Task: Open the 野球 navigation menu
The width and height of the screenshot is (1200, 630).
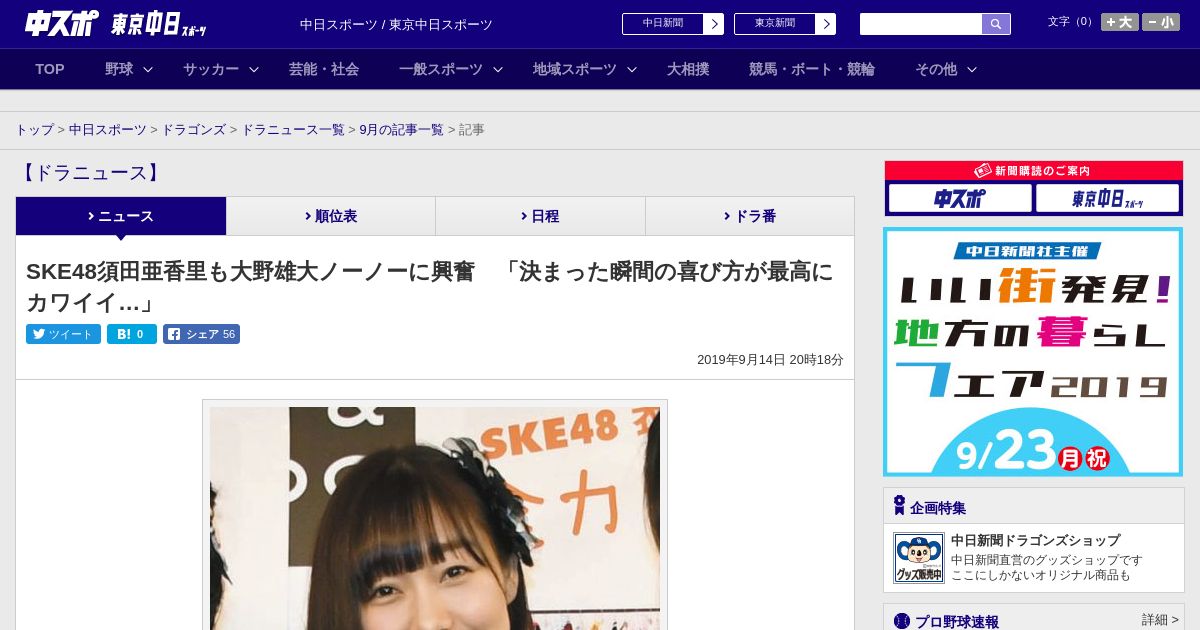Action: [x=119, y=69]
